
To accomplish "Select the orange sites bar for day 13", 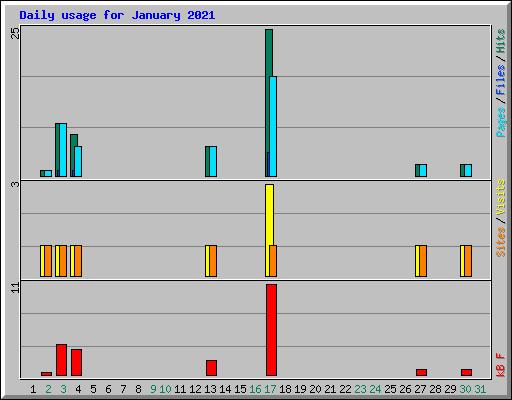I will pos(213,261).
